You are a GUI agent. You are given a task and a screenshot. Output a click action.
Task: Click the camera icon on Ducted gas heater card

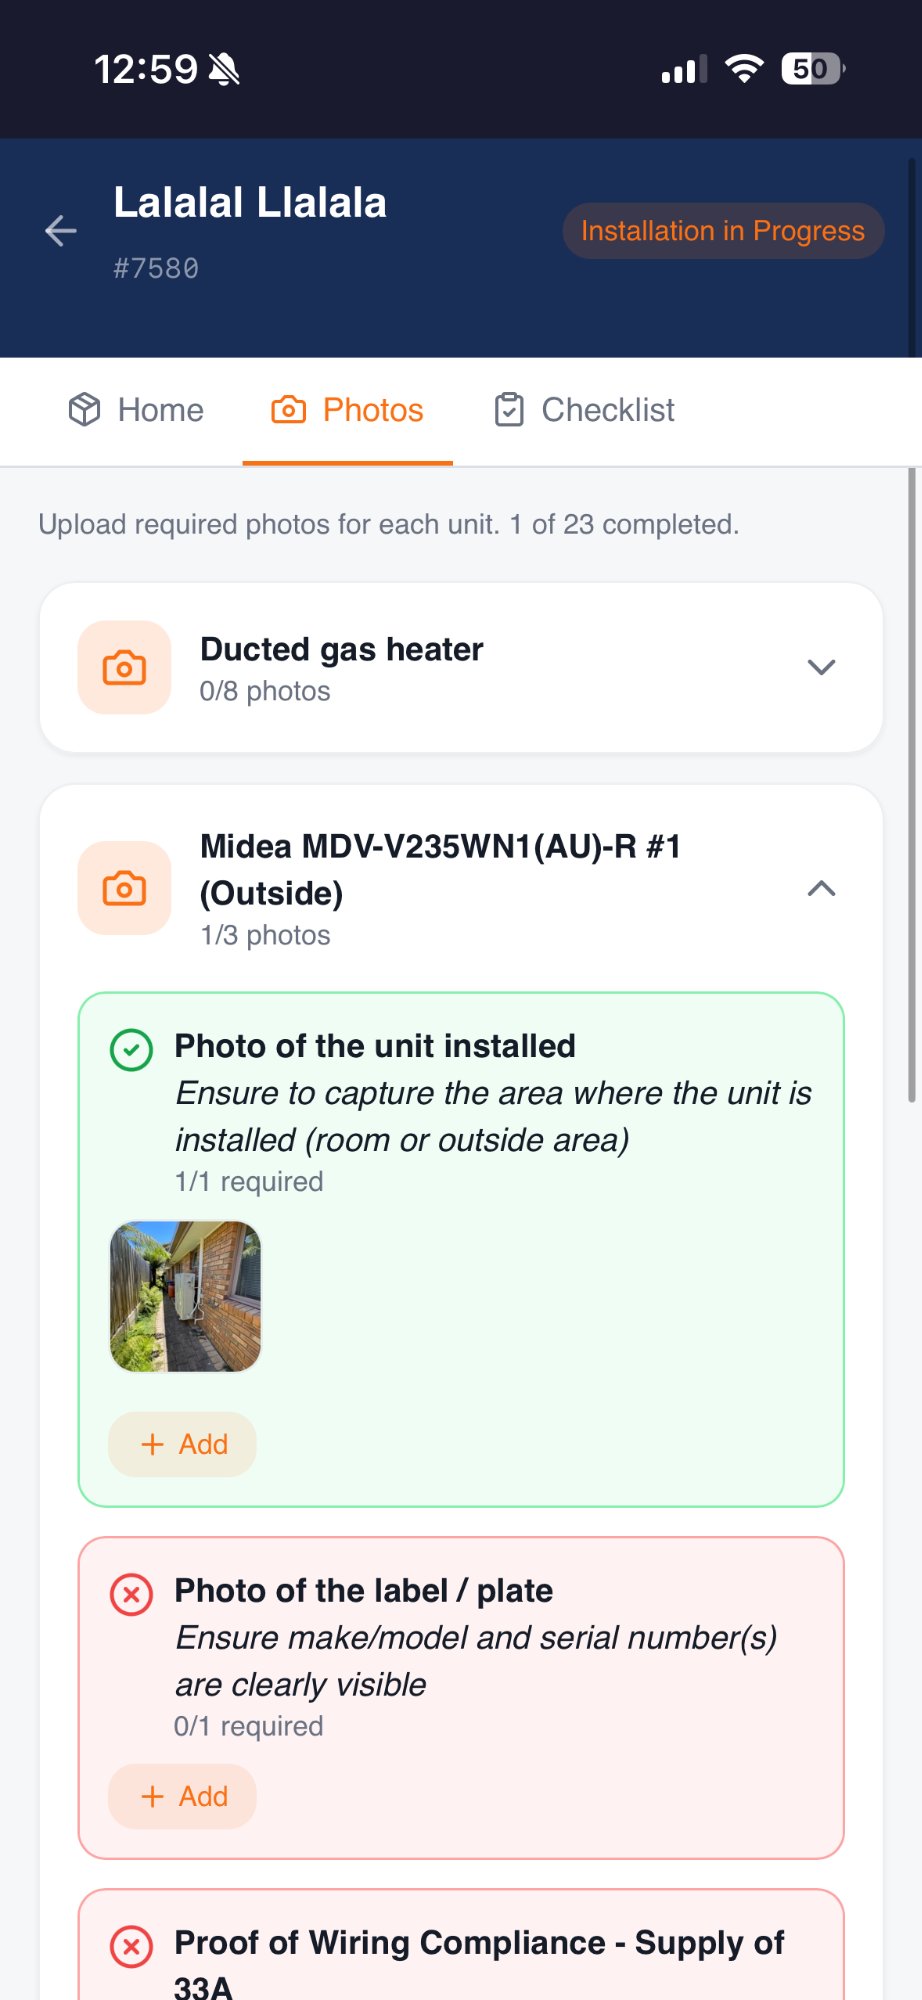[123, 667]
